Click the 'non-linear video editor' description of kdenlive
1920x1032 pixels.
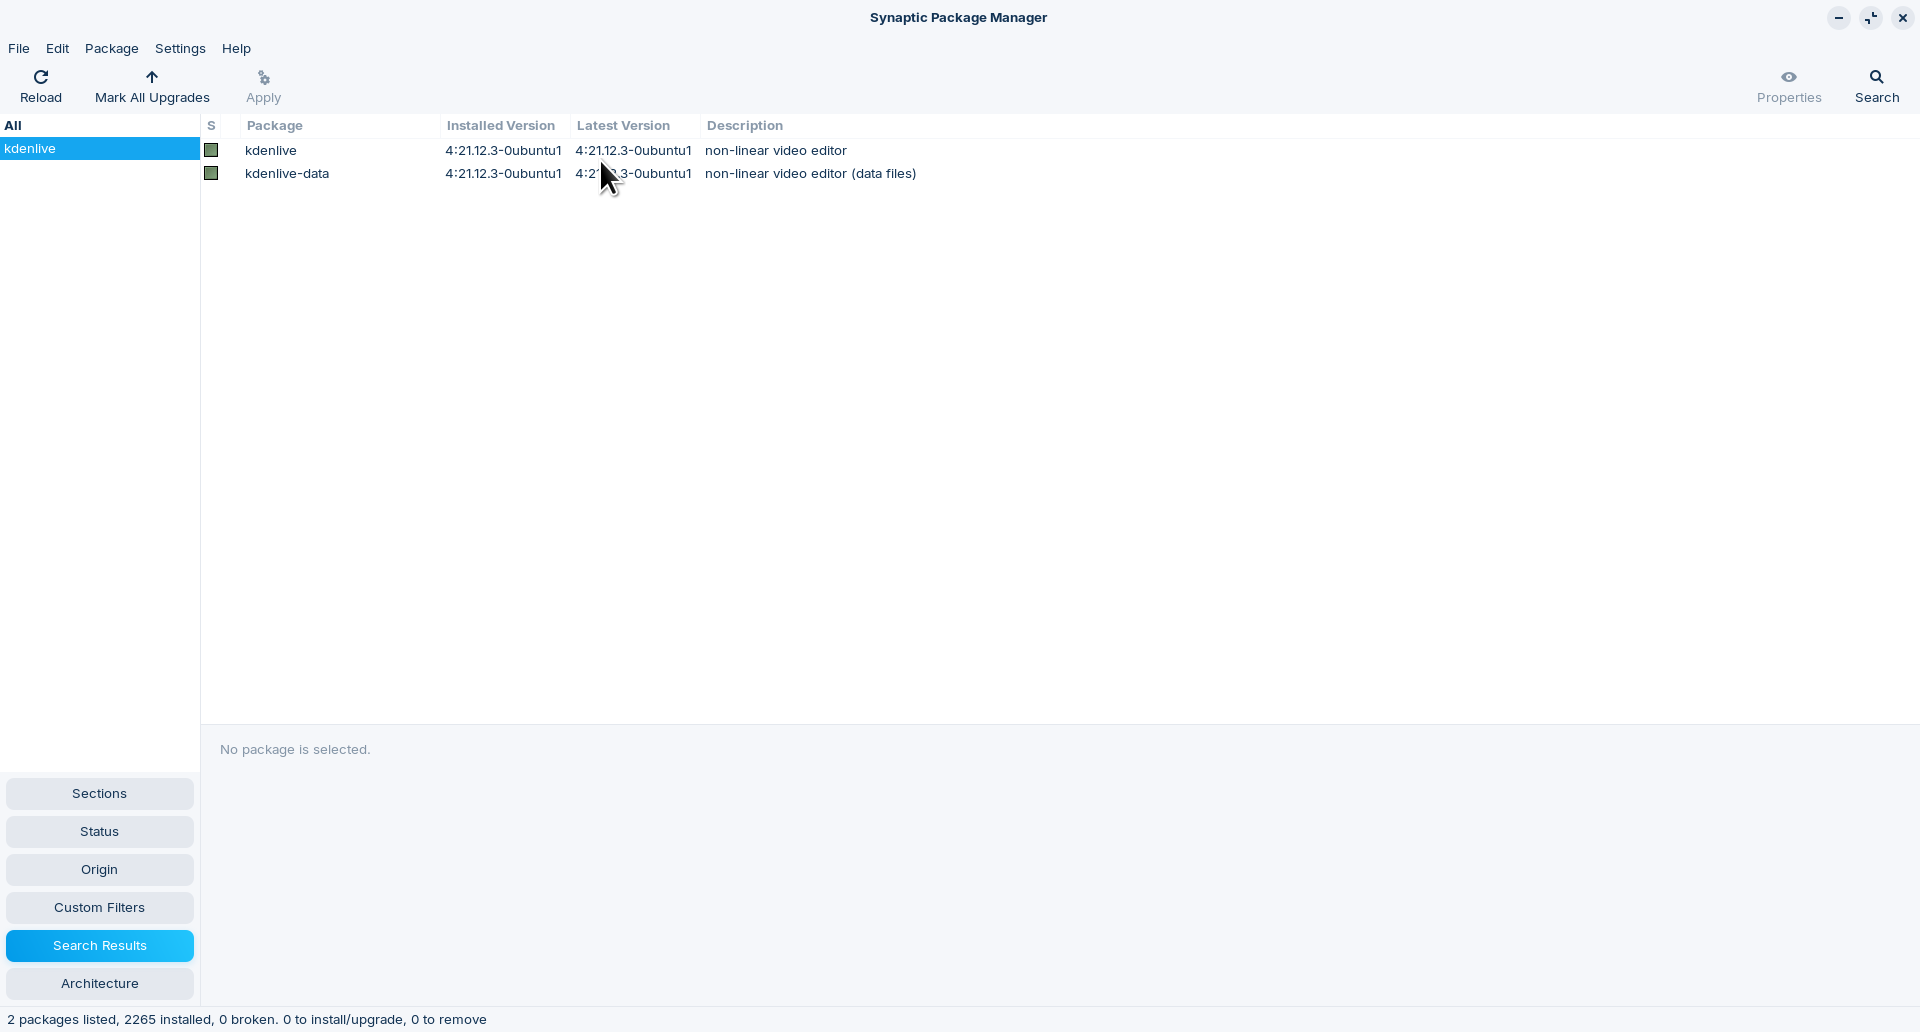[x=776, y=150]
